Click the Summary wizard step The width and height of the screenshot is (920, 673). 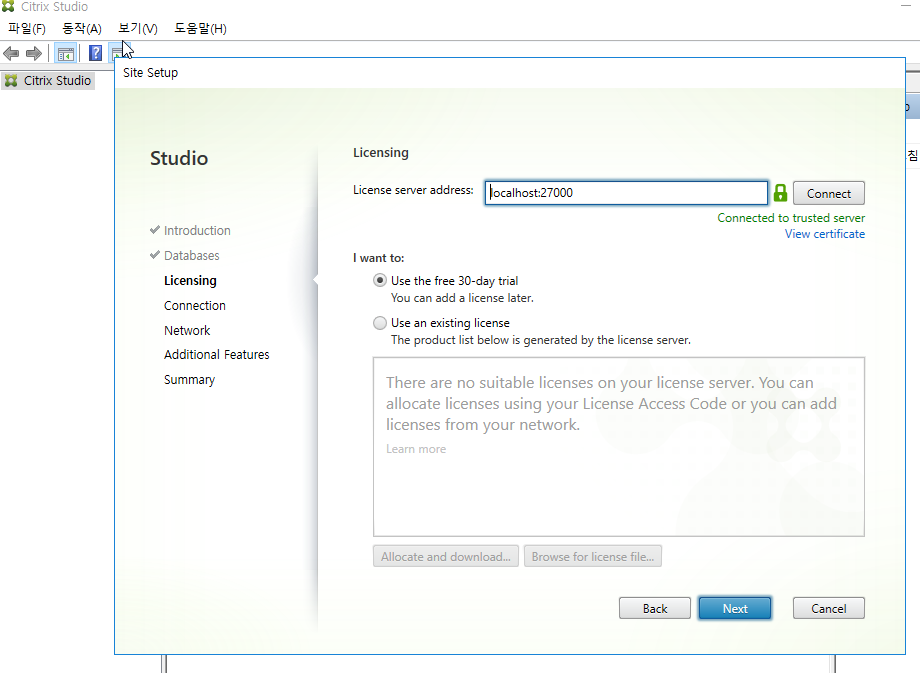[190, 380]
